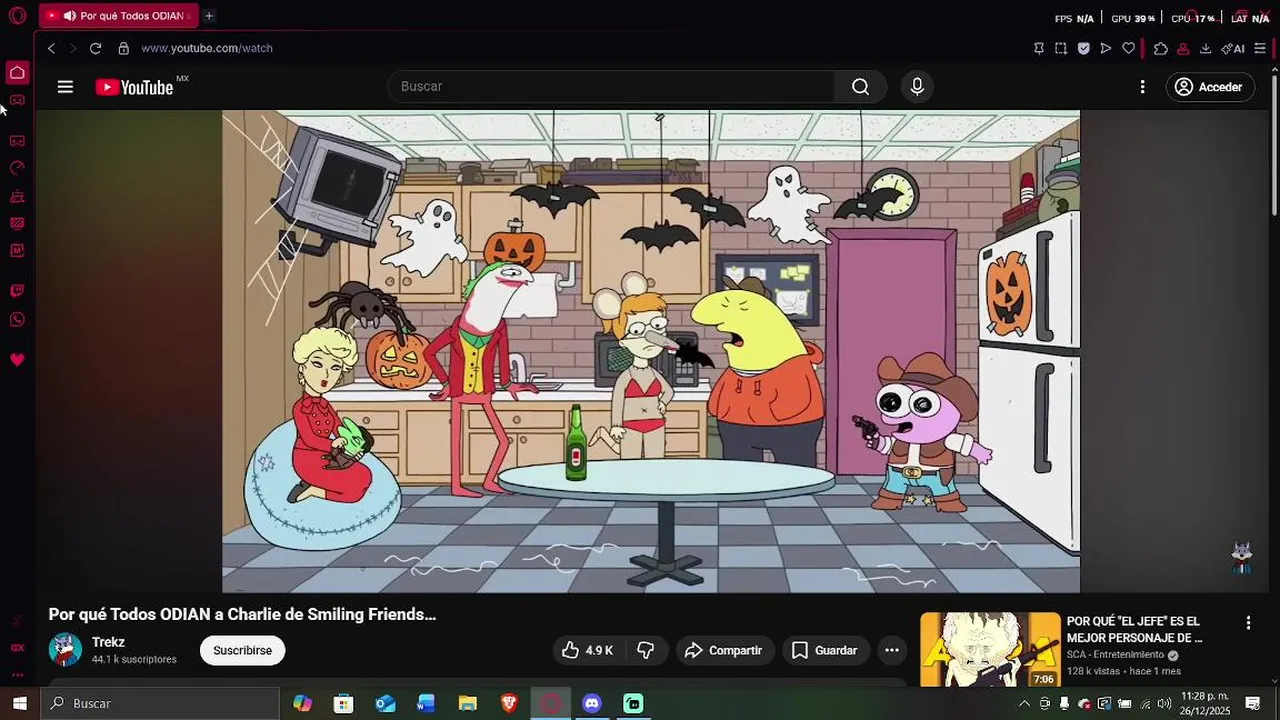The height and width of the screenshot is (720, 1280).
Task: Open the Trekz channel name link
Action: click(x=108, y=642)
